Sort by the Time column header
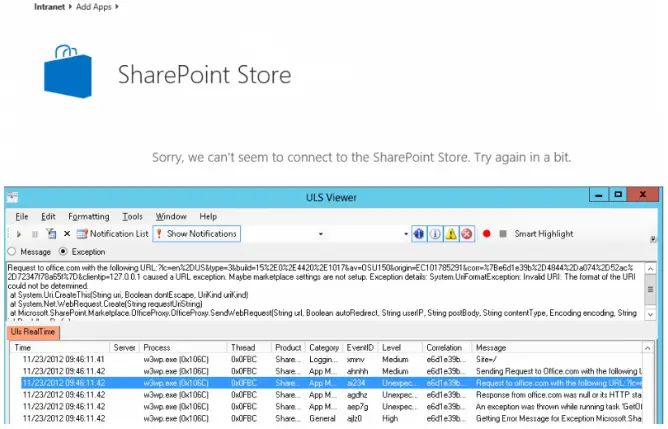Screen dimensions: 668x429 click(60, 348)
